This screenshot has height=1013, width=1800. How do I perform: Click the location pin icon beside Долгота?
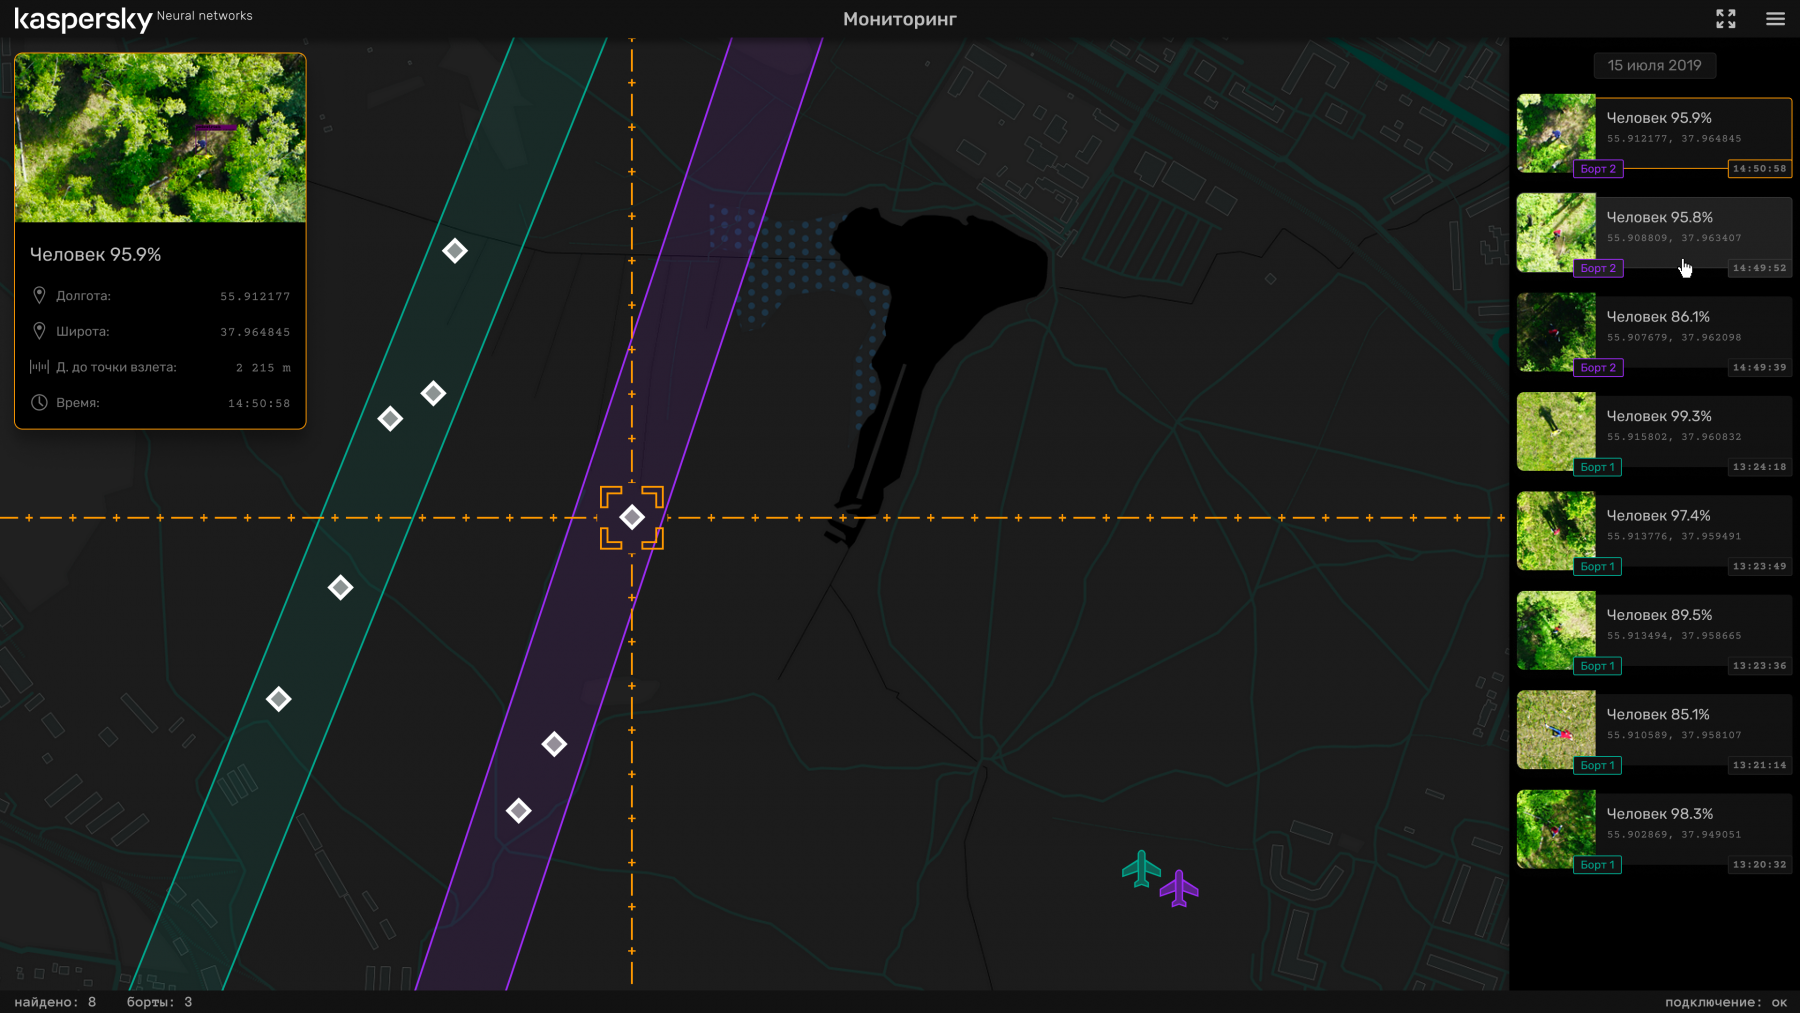pos(39,296)
